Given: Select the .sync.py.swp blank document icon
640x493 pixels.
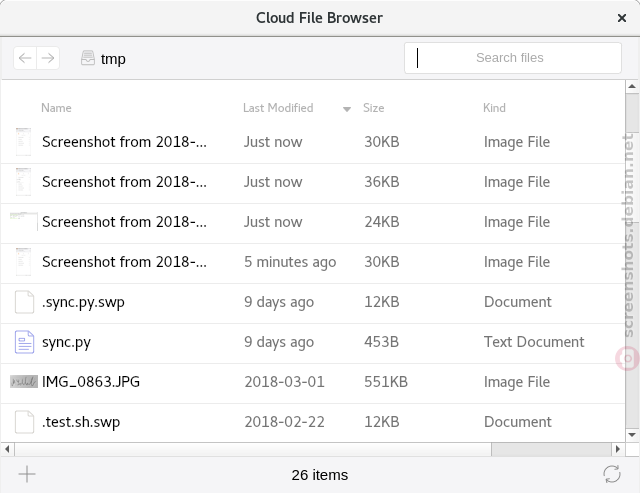Looking at the screenshot, I should pos(24,302).
